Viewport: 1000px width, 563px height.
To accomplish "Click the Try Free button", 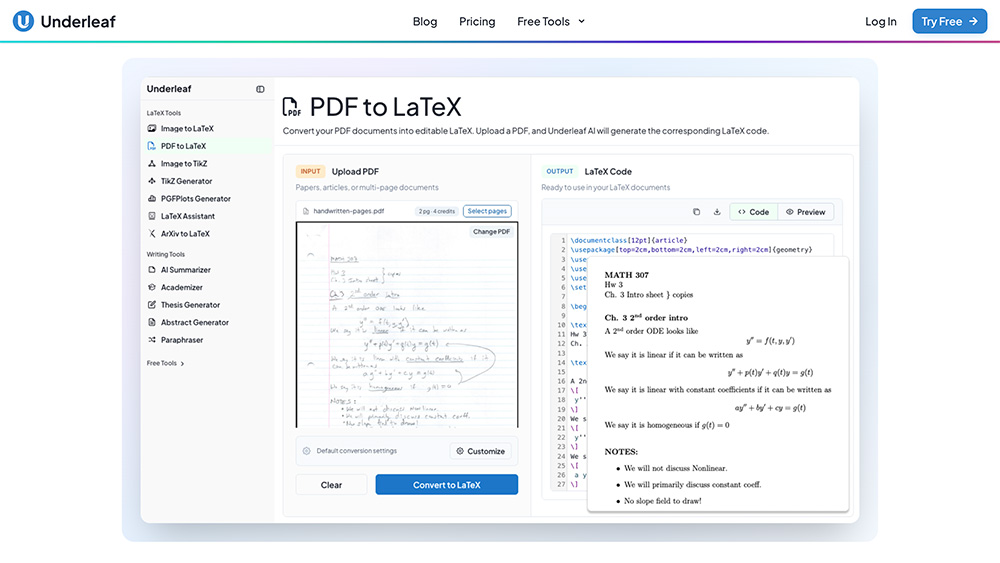I will click(x=950, y=21).
